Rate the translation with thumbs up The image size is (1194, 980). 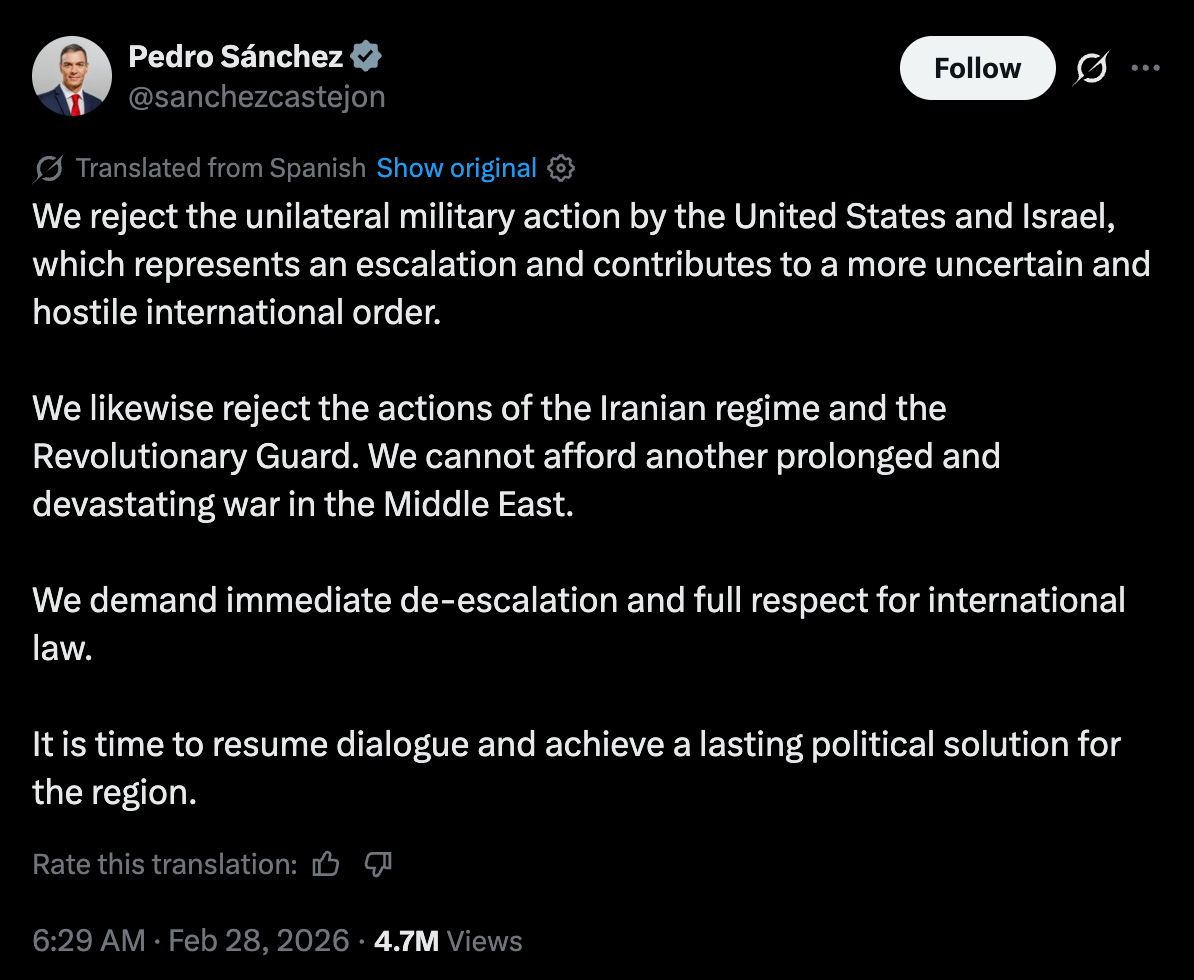point(326,864)
